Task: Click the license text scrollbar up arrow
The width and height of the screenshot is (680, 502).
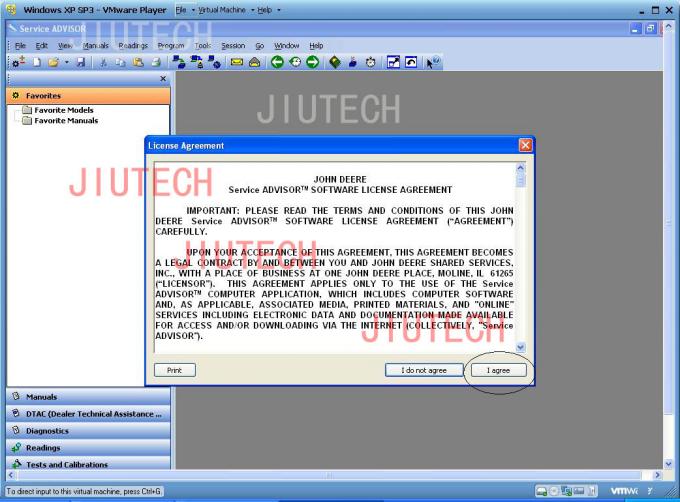Action: 520,168
